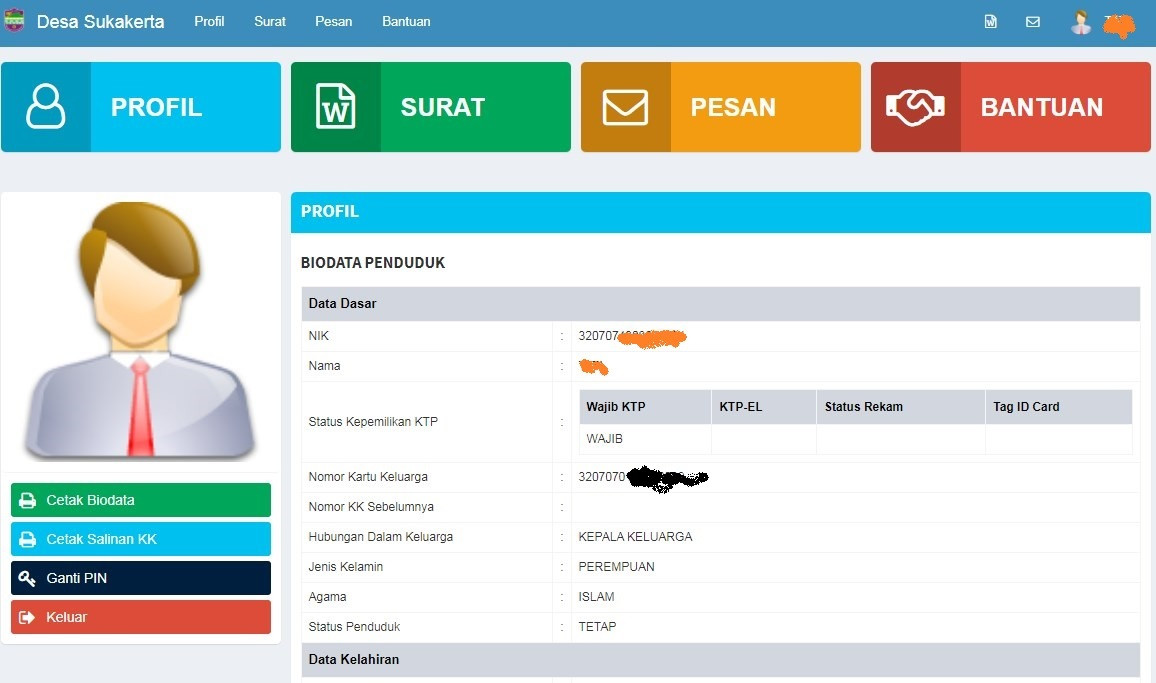This screenshot has height=683, width=1156.
Task: Click the WAJIB cell value
Action: [605, 439]
